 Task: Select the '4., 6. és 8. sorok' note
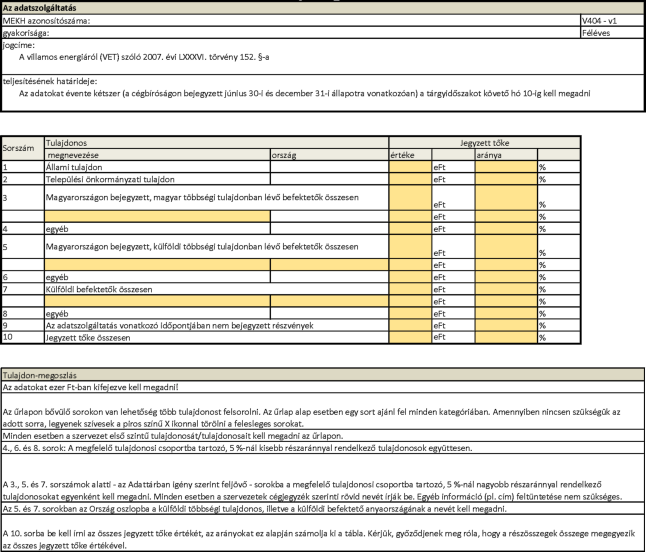(x=322, y=448)
